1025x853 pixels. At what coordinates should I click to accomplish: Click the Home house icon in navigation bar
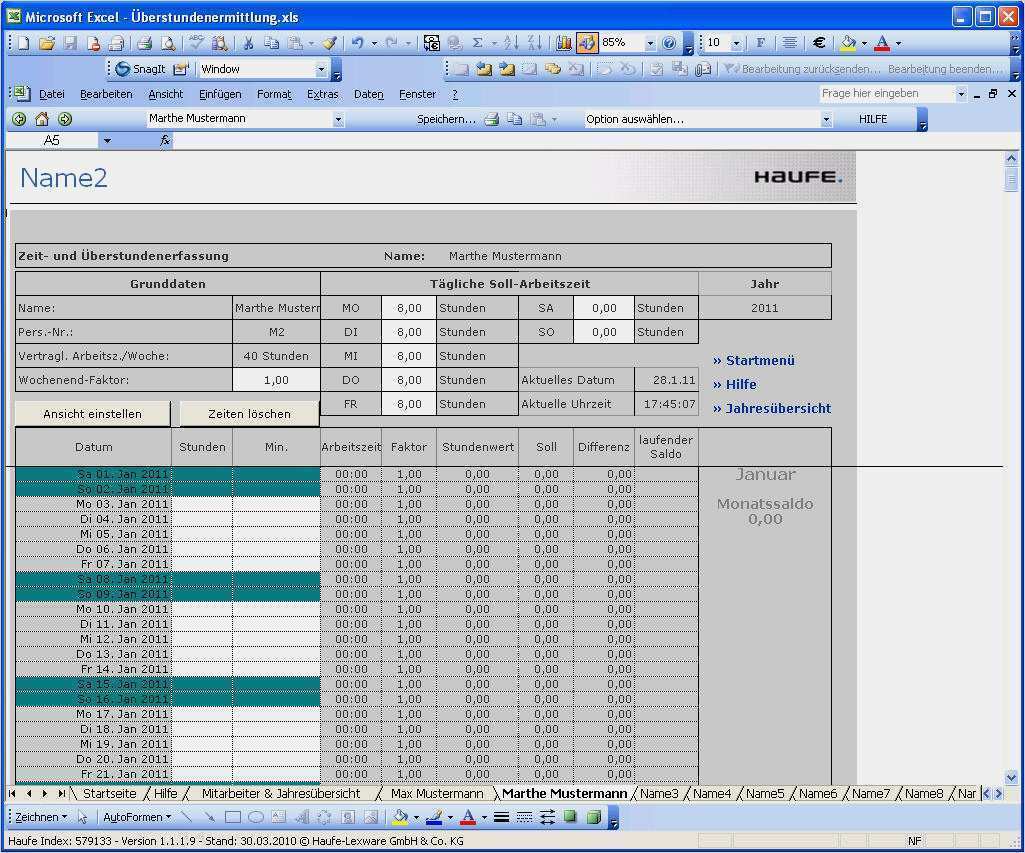[42, 119]
